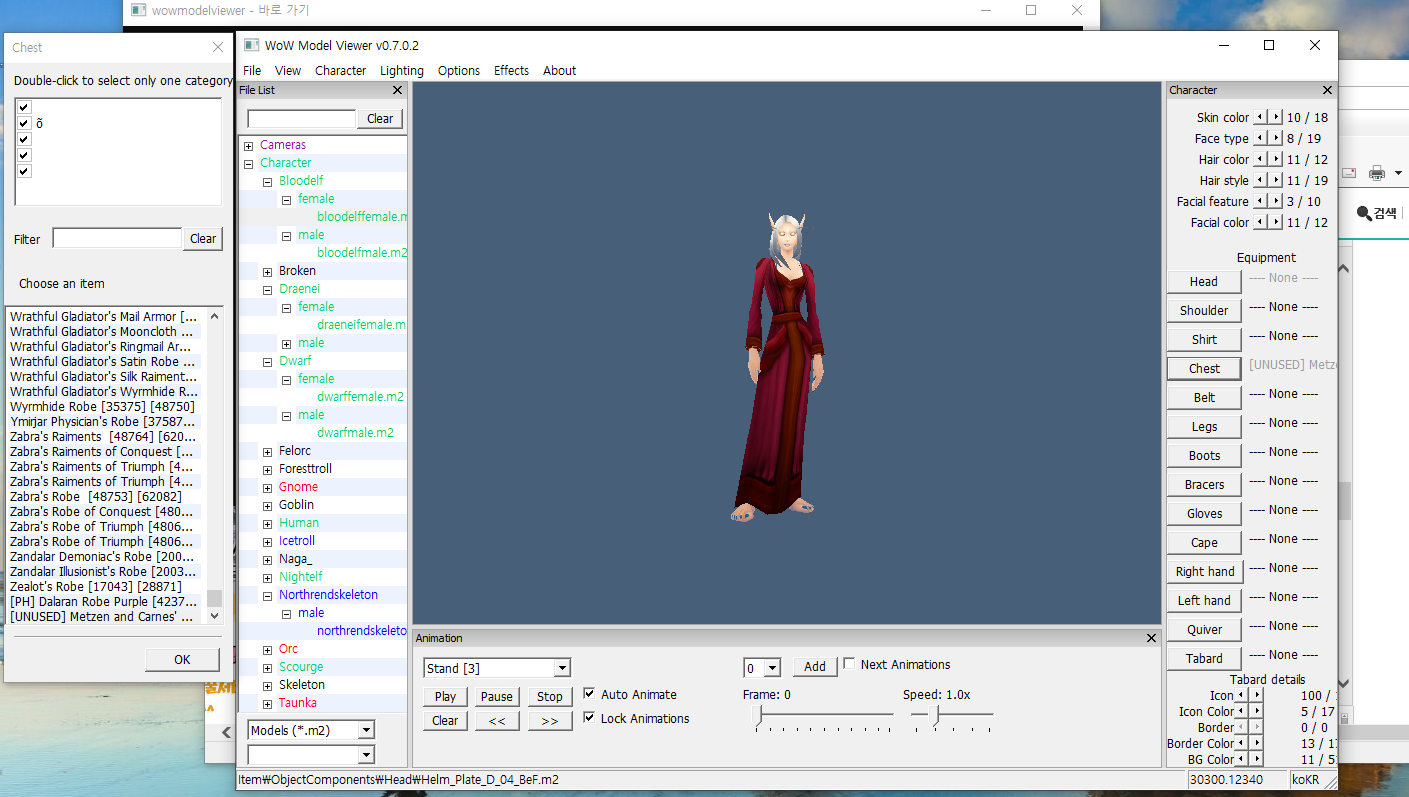Toggle the first category checkbox in Chest dialog
Screen dimensions: 1409x797
point(24,107)
